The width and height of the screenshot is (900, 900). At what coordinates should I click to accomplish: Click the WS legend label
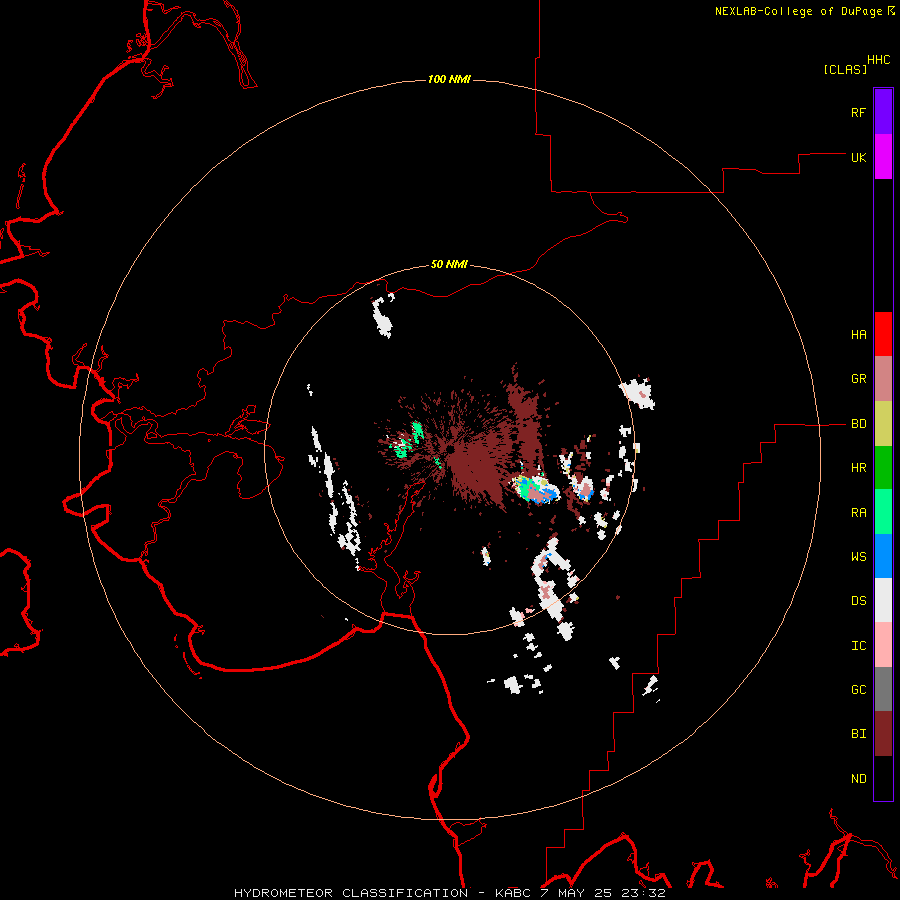858,557
